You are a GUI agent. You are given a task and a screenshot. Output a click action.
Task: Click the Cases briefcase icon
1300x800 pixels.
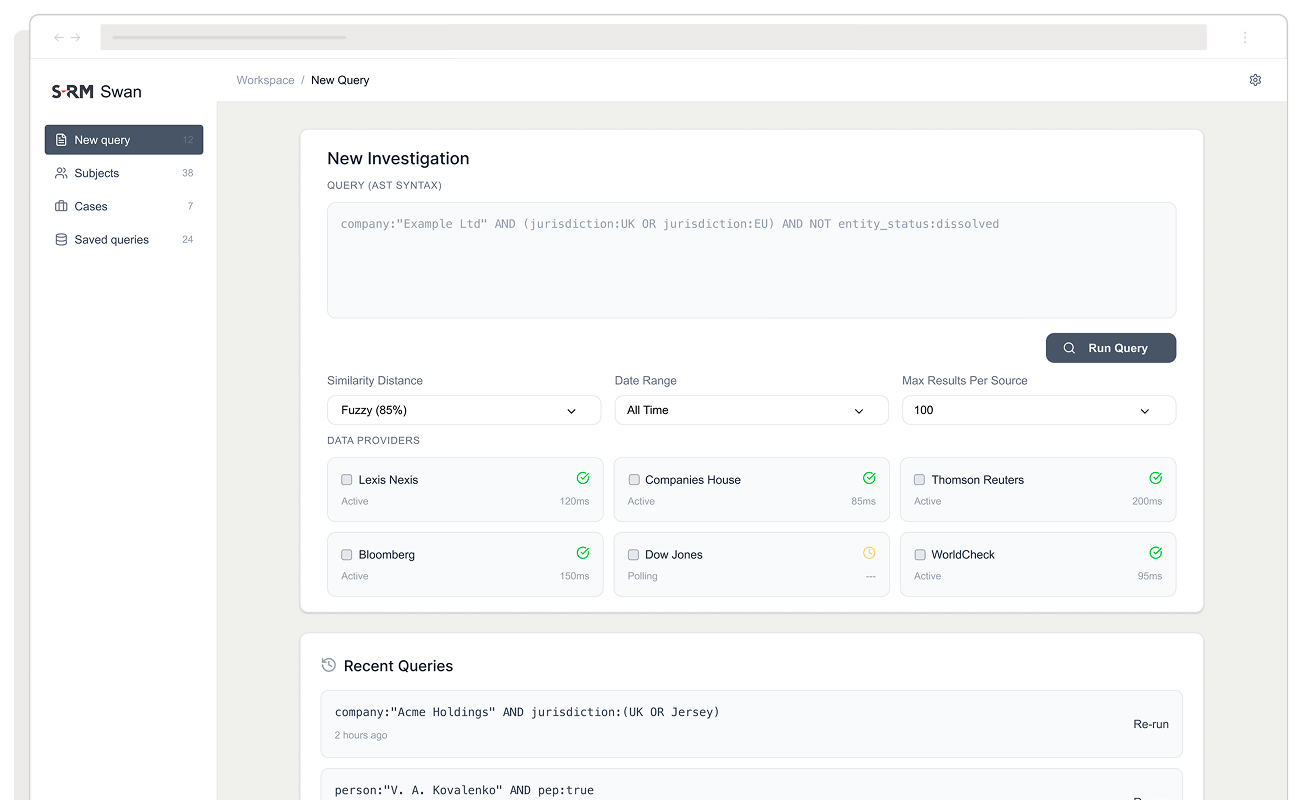[x=61, y=206]
